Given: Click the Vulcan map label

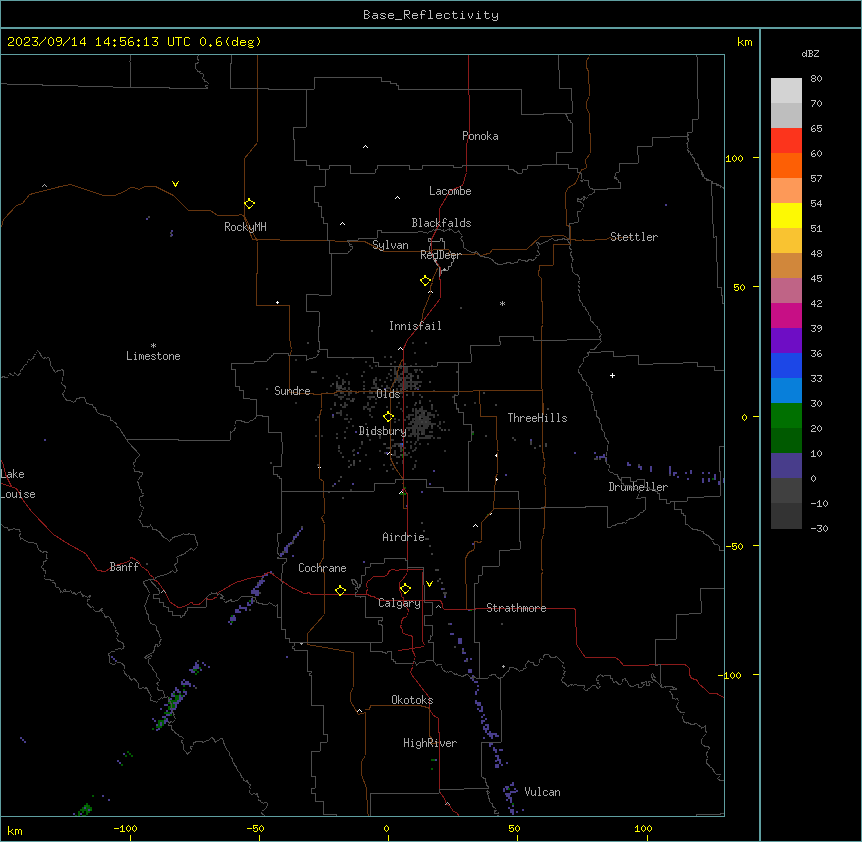Looking at the screenshot, I should tap(542, 792).
